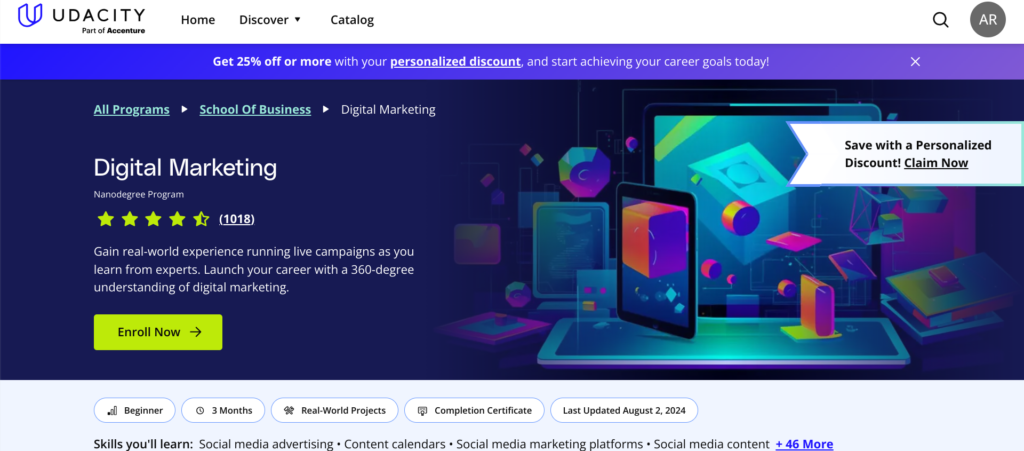Click the Completion Certificate badge
Screen dimensions: 1024x451
[x=476, y=410]
